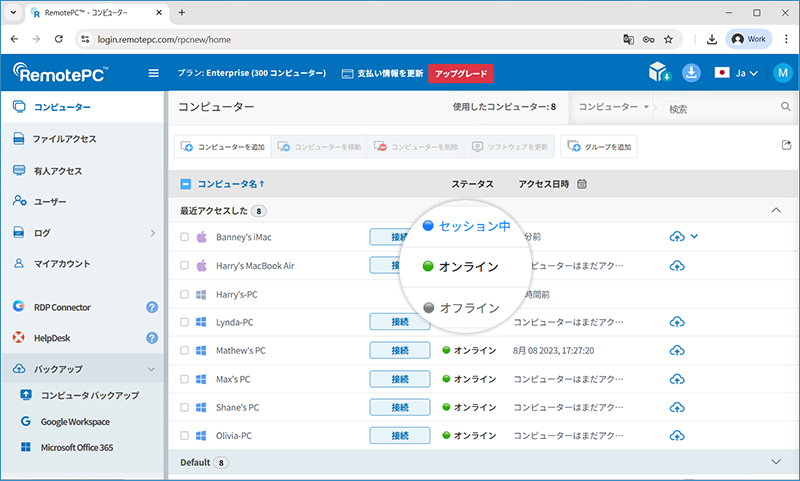Open HelpDesk in the sidebar
800x481 pixels.
coord(52,338)
